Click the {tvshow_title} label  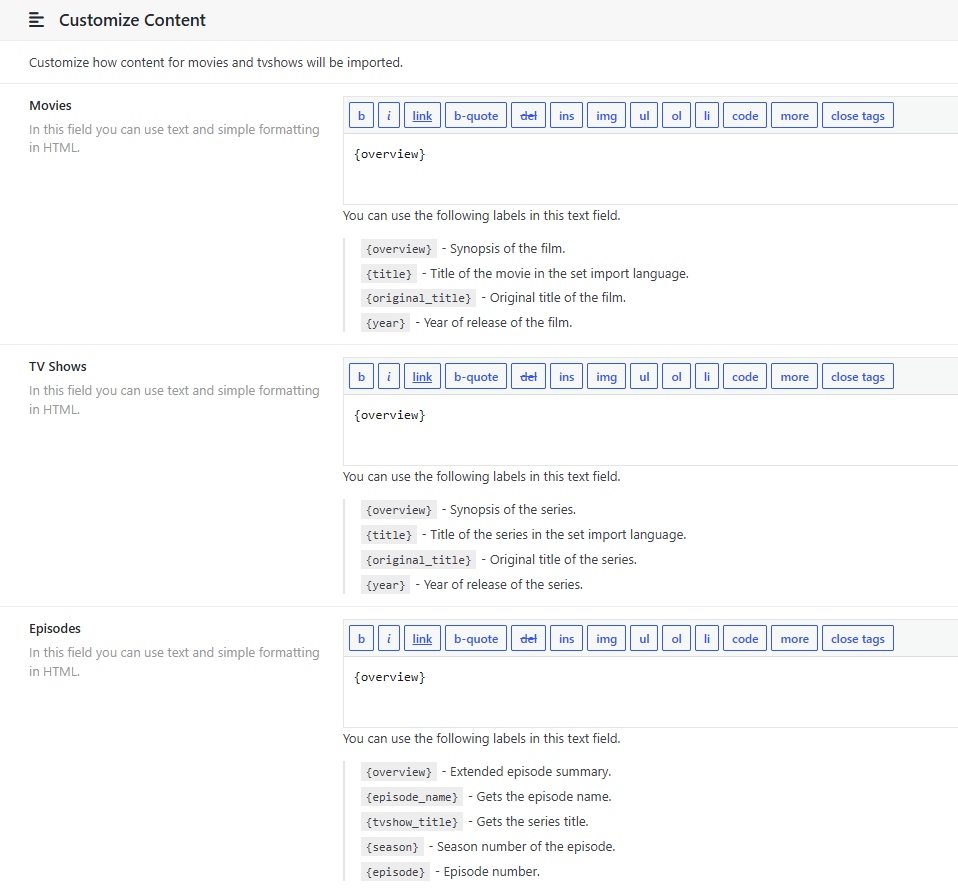click(x=412, y=822)
